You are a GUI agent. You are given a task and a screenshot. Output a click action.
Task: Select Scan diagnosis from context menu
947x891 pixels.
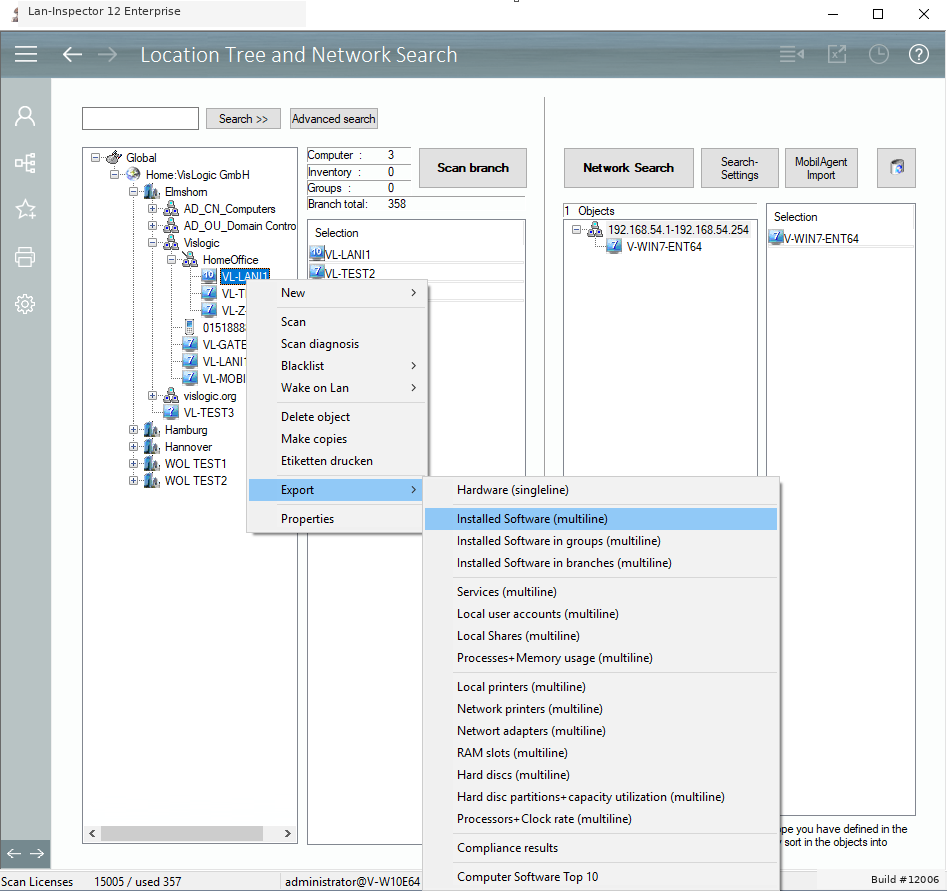click(336, 344)
